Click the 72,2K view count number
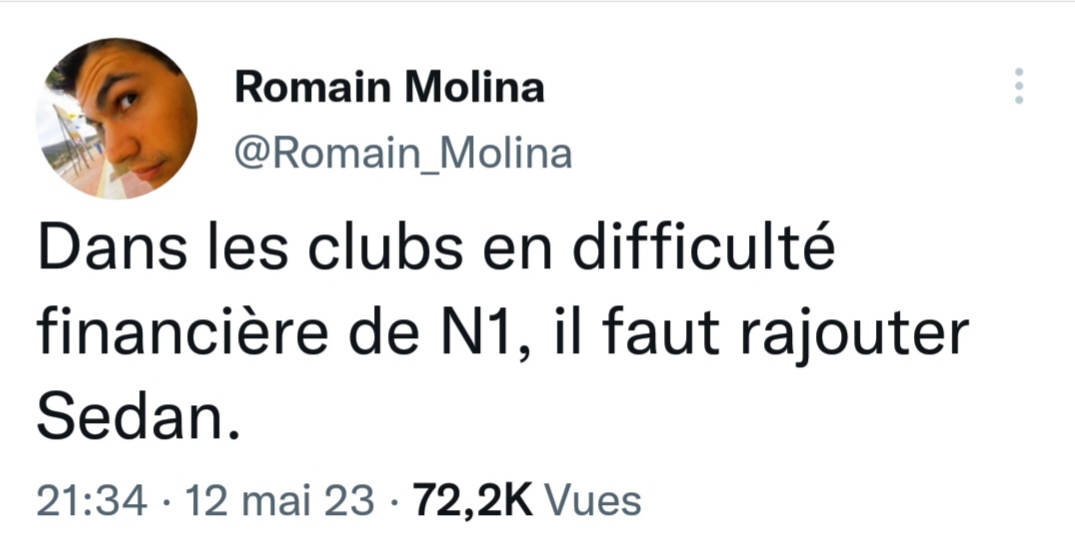The height and width of the screenshot is (556, 1075). 472,502
